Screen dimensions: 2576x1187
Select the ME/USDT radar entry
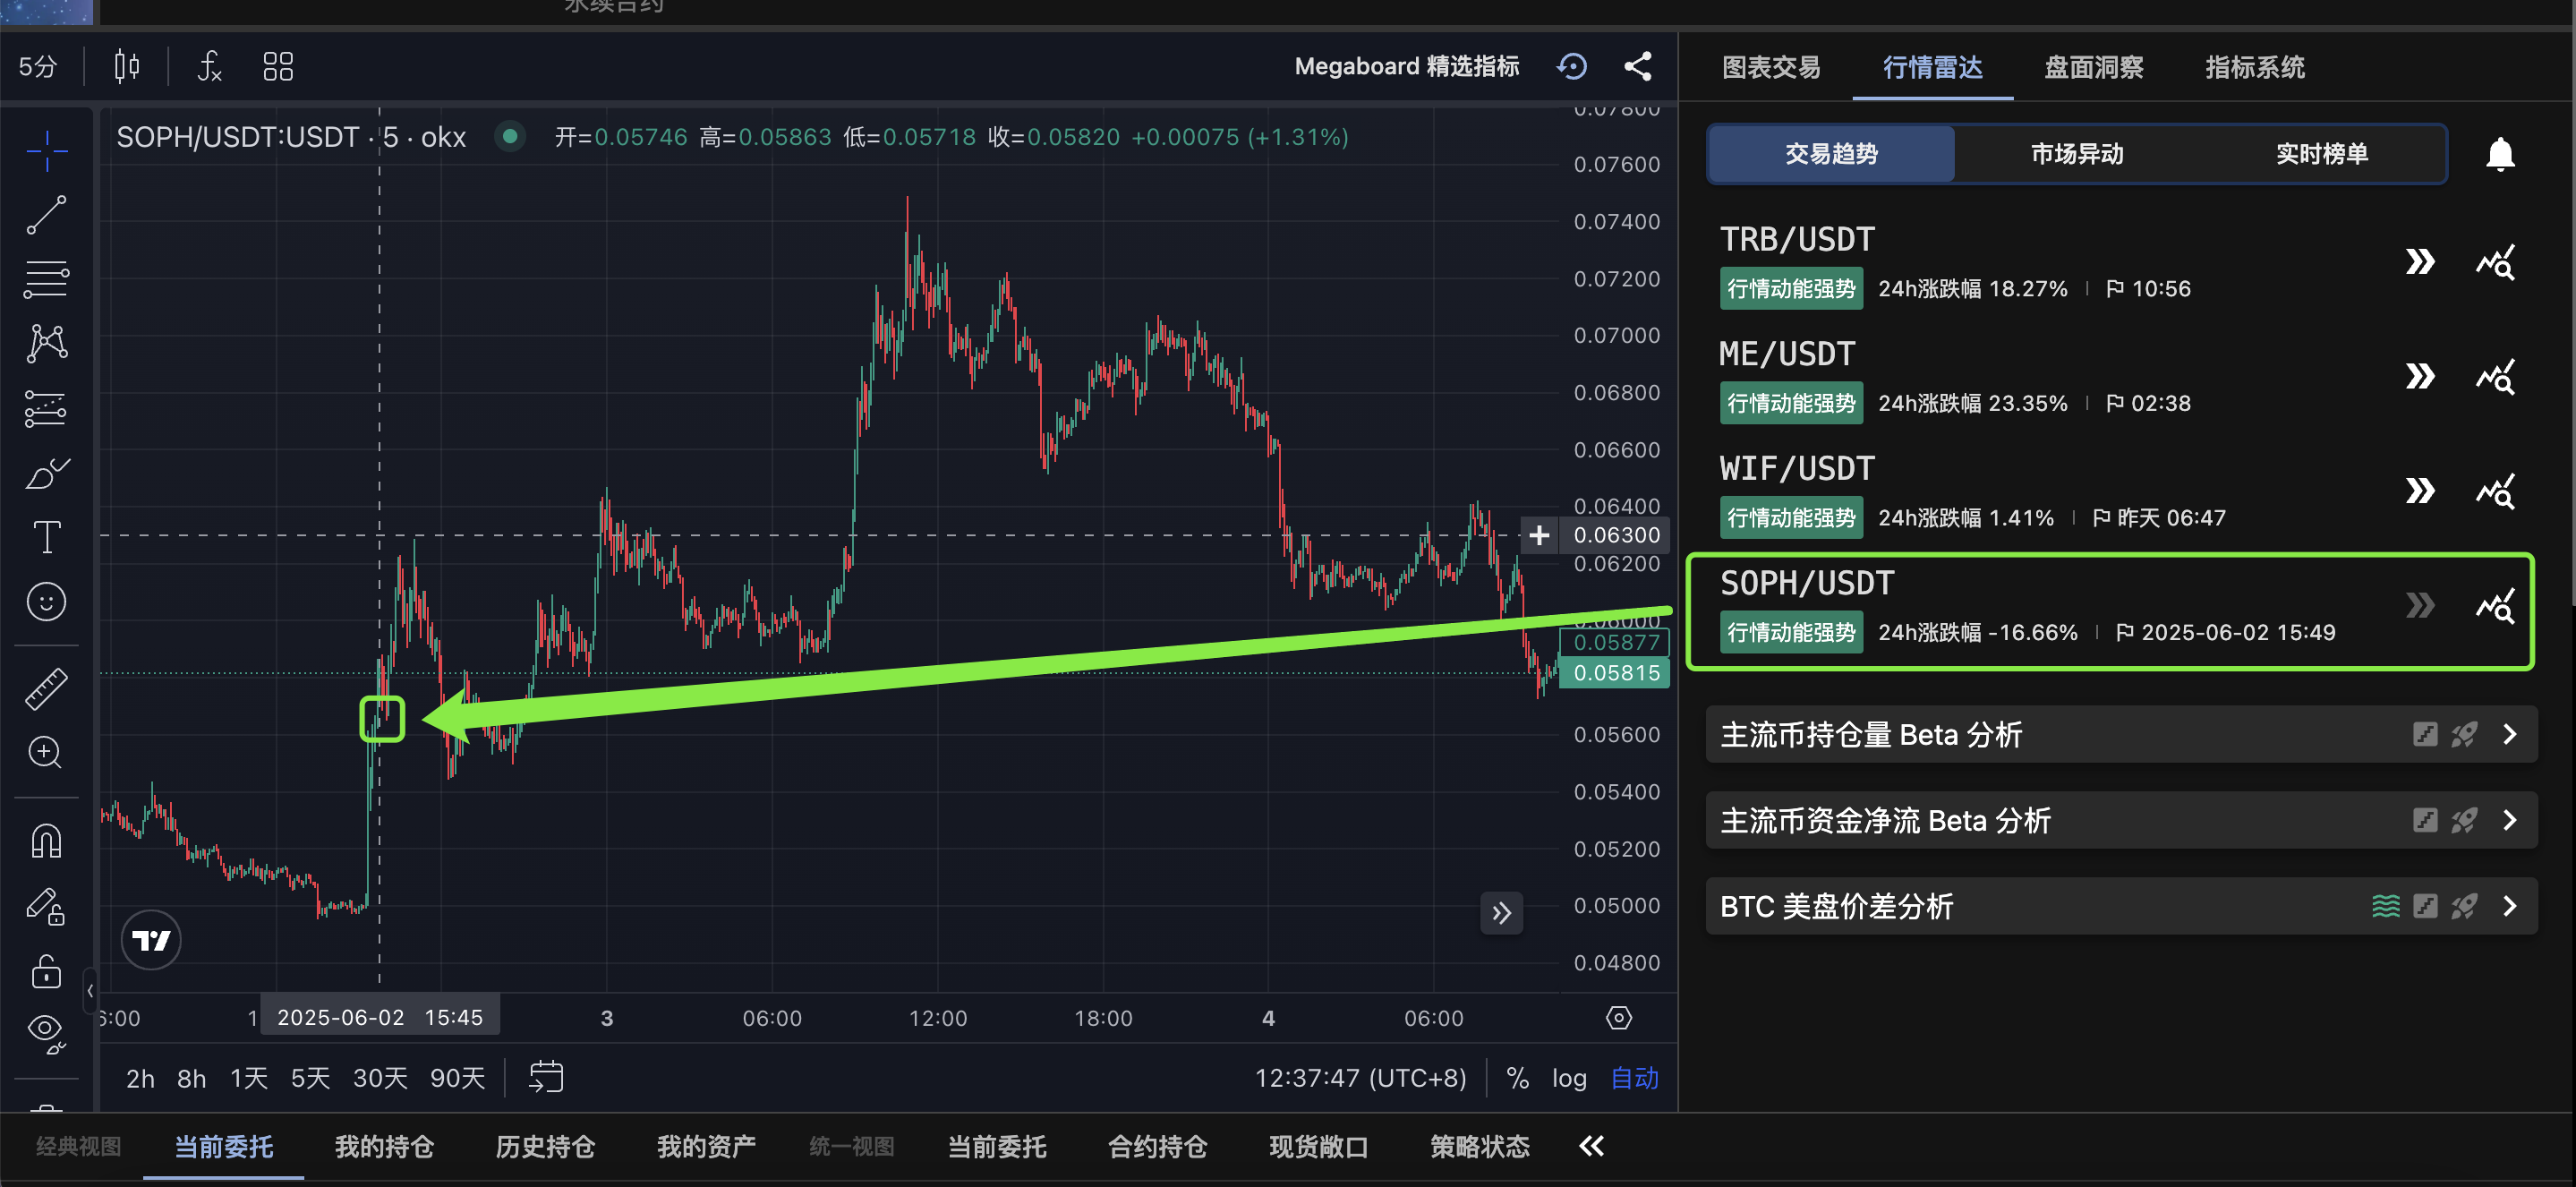pos(1786,354)
